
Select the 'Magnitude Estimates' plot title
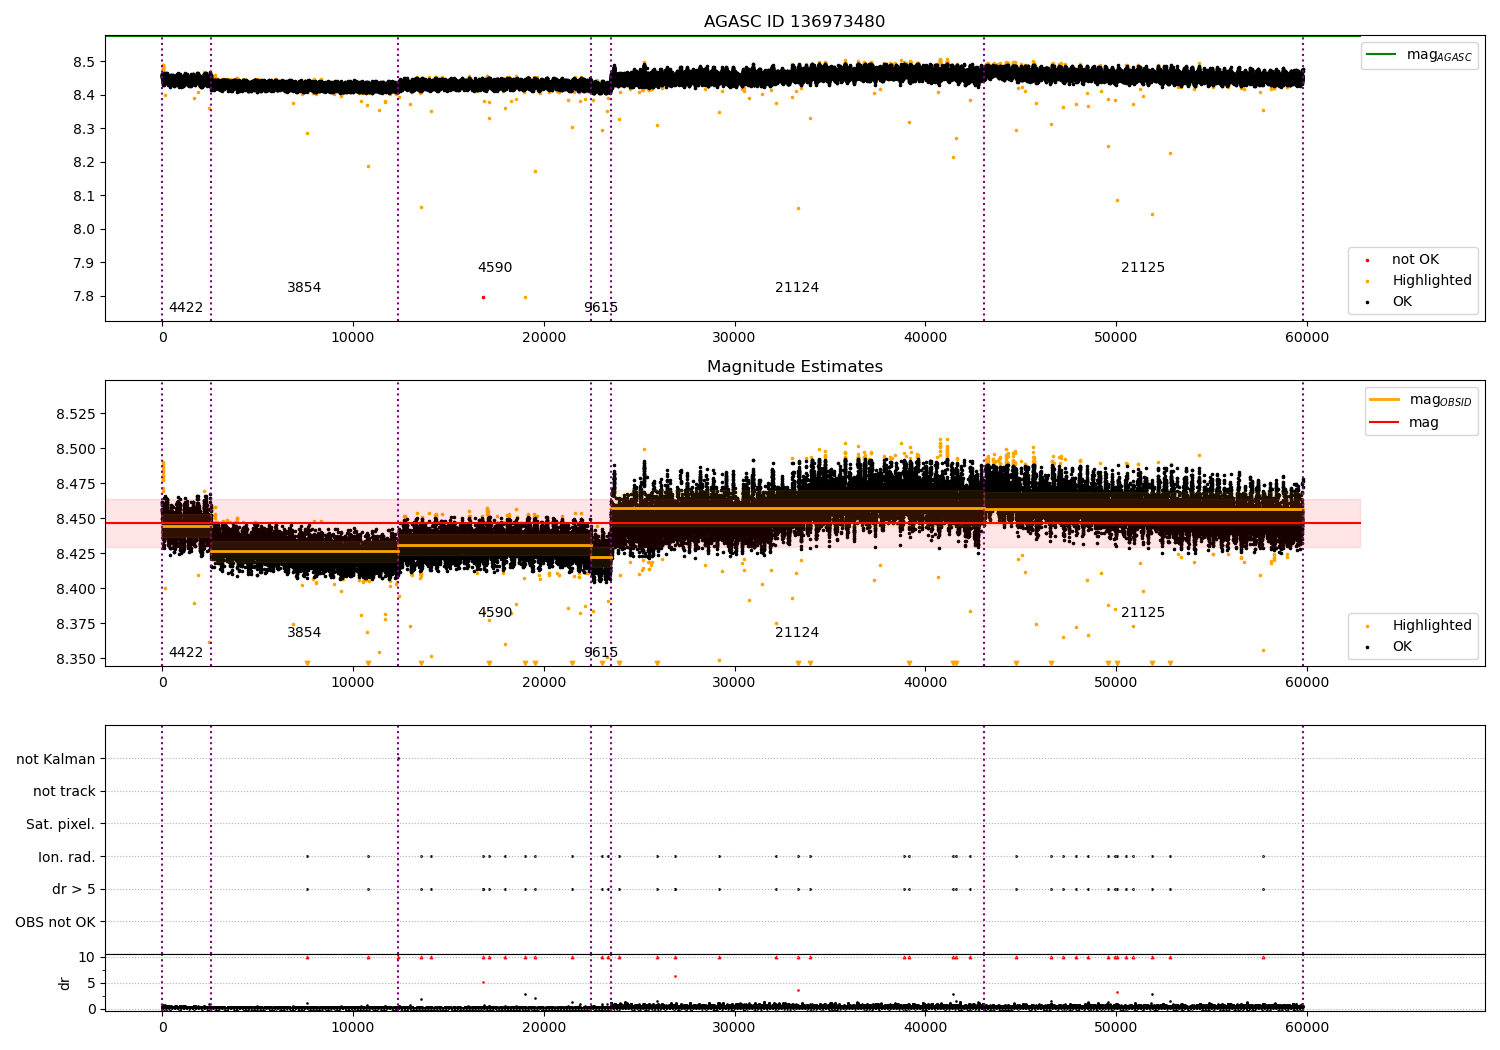(x=794, y=367)
